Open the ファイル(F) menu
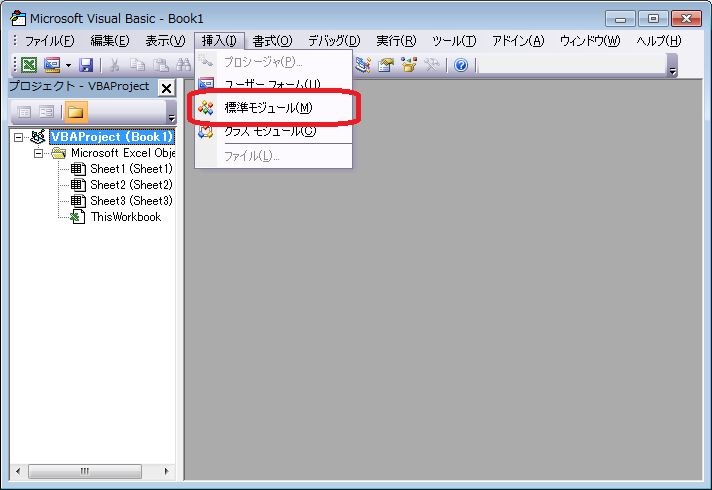 [x=49, y=41]
